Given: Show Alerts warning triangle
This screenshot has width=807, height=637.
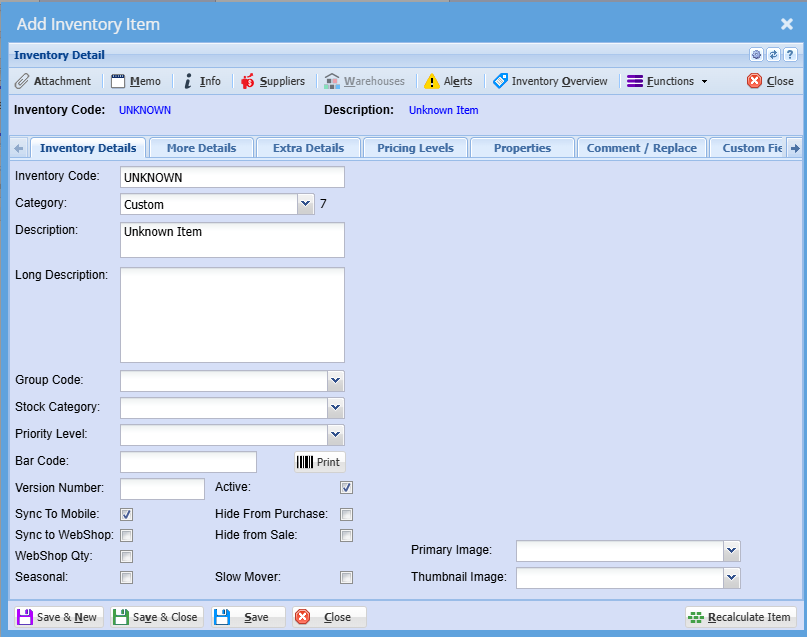Looking at the screenshot, I should [x=431, y=81].
